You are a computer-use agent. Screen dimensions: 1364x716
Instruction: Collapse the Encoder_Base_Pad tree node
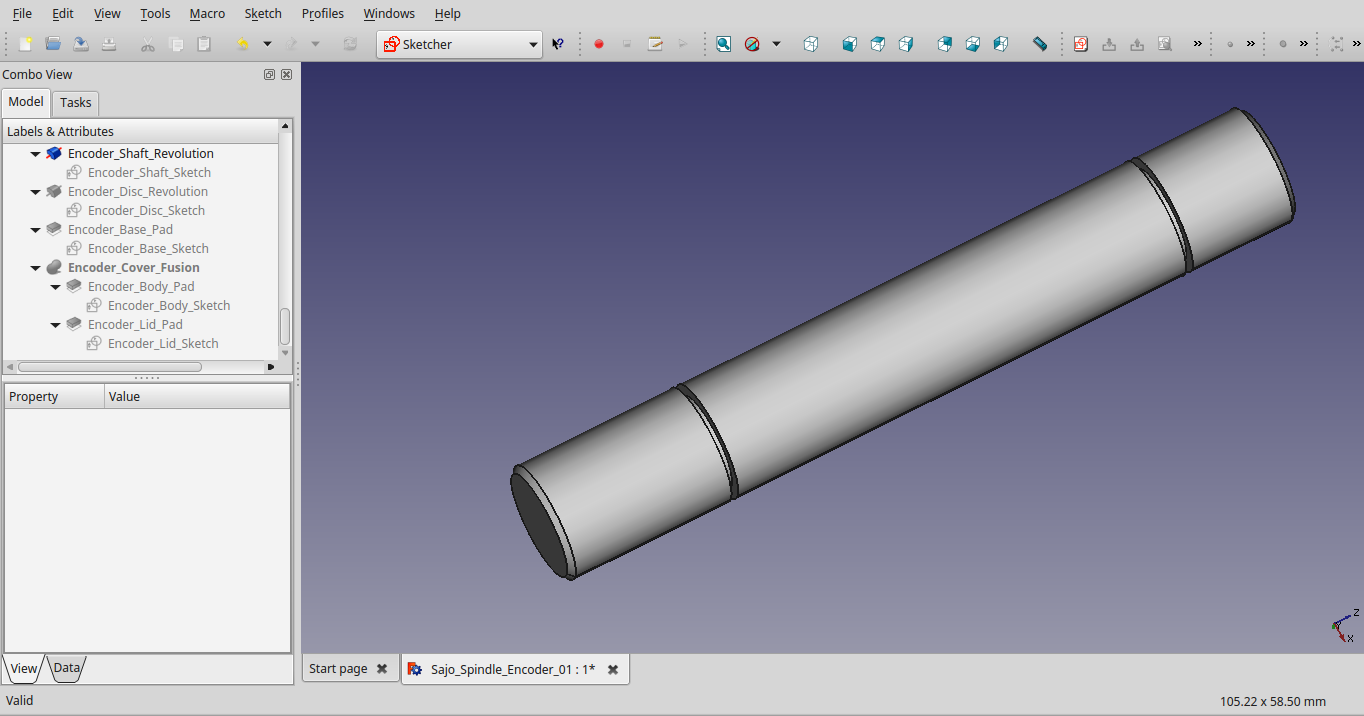36,230
